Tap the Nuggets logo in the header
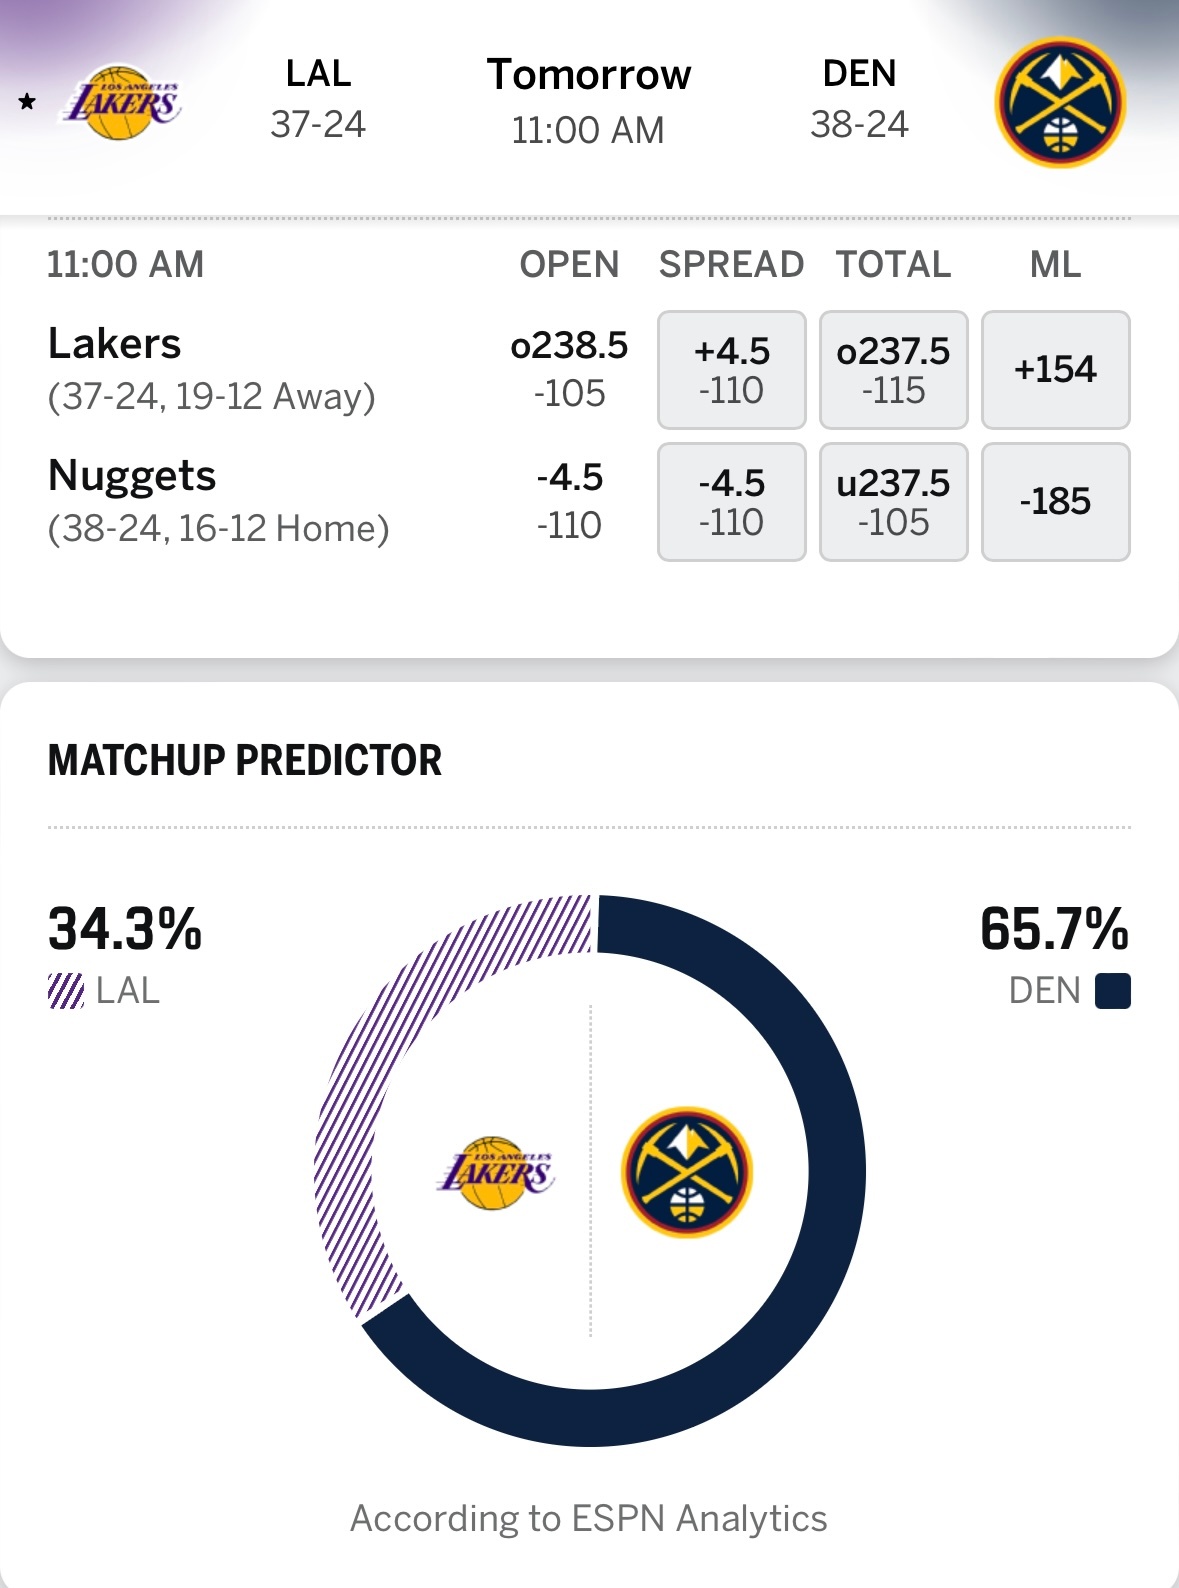Image resolution: width=1179 pixels, height=1588 pixels. coord(1060,103)
